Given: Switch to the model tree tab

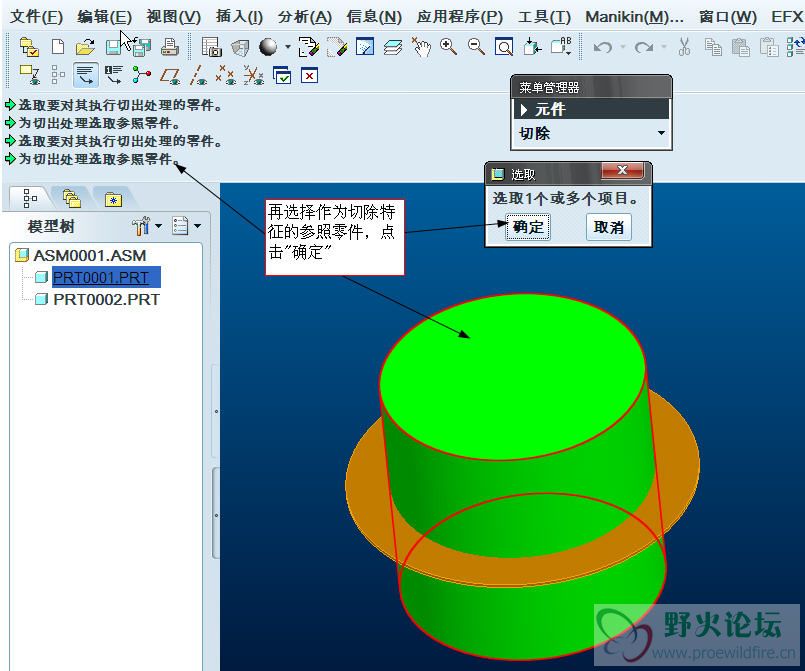Looking at the screenshot, I should coord(30,198).
